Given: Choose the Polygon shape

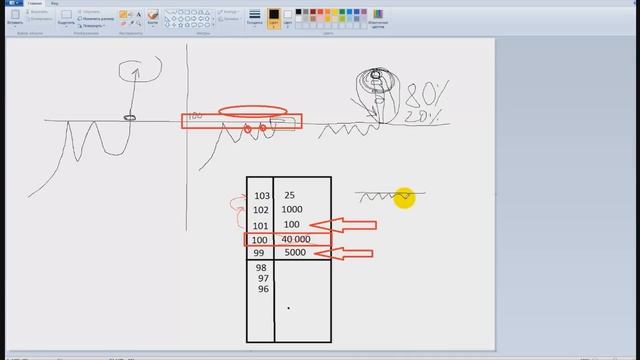Looking at the screenshot, I should point(200,12).
